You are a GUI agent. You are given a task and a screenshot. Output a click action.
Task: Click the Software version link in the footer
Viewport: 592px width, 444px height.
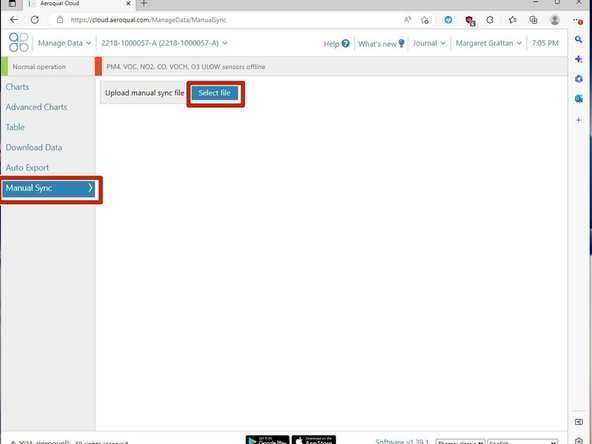click(x=402, y=441)
